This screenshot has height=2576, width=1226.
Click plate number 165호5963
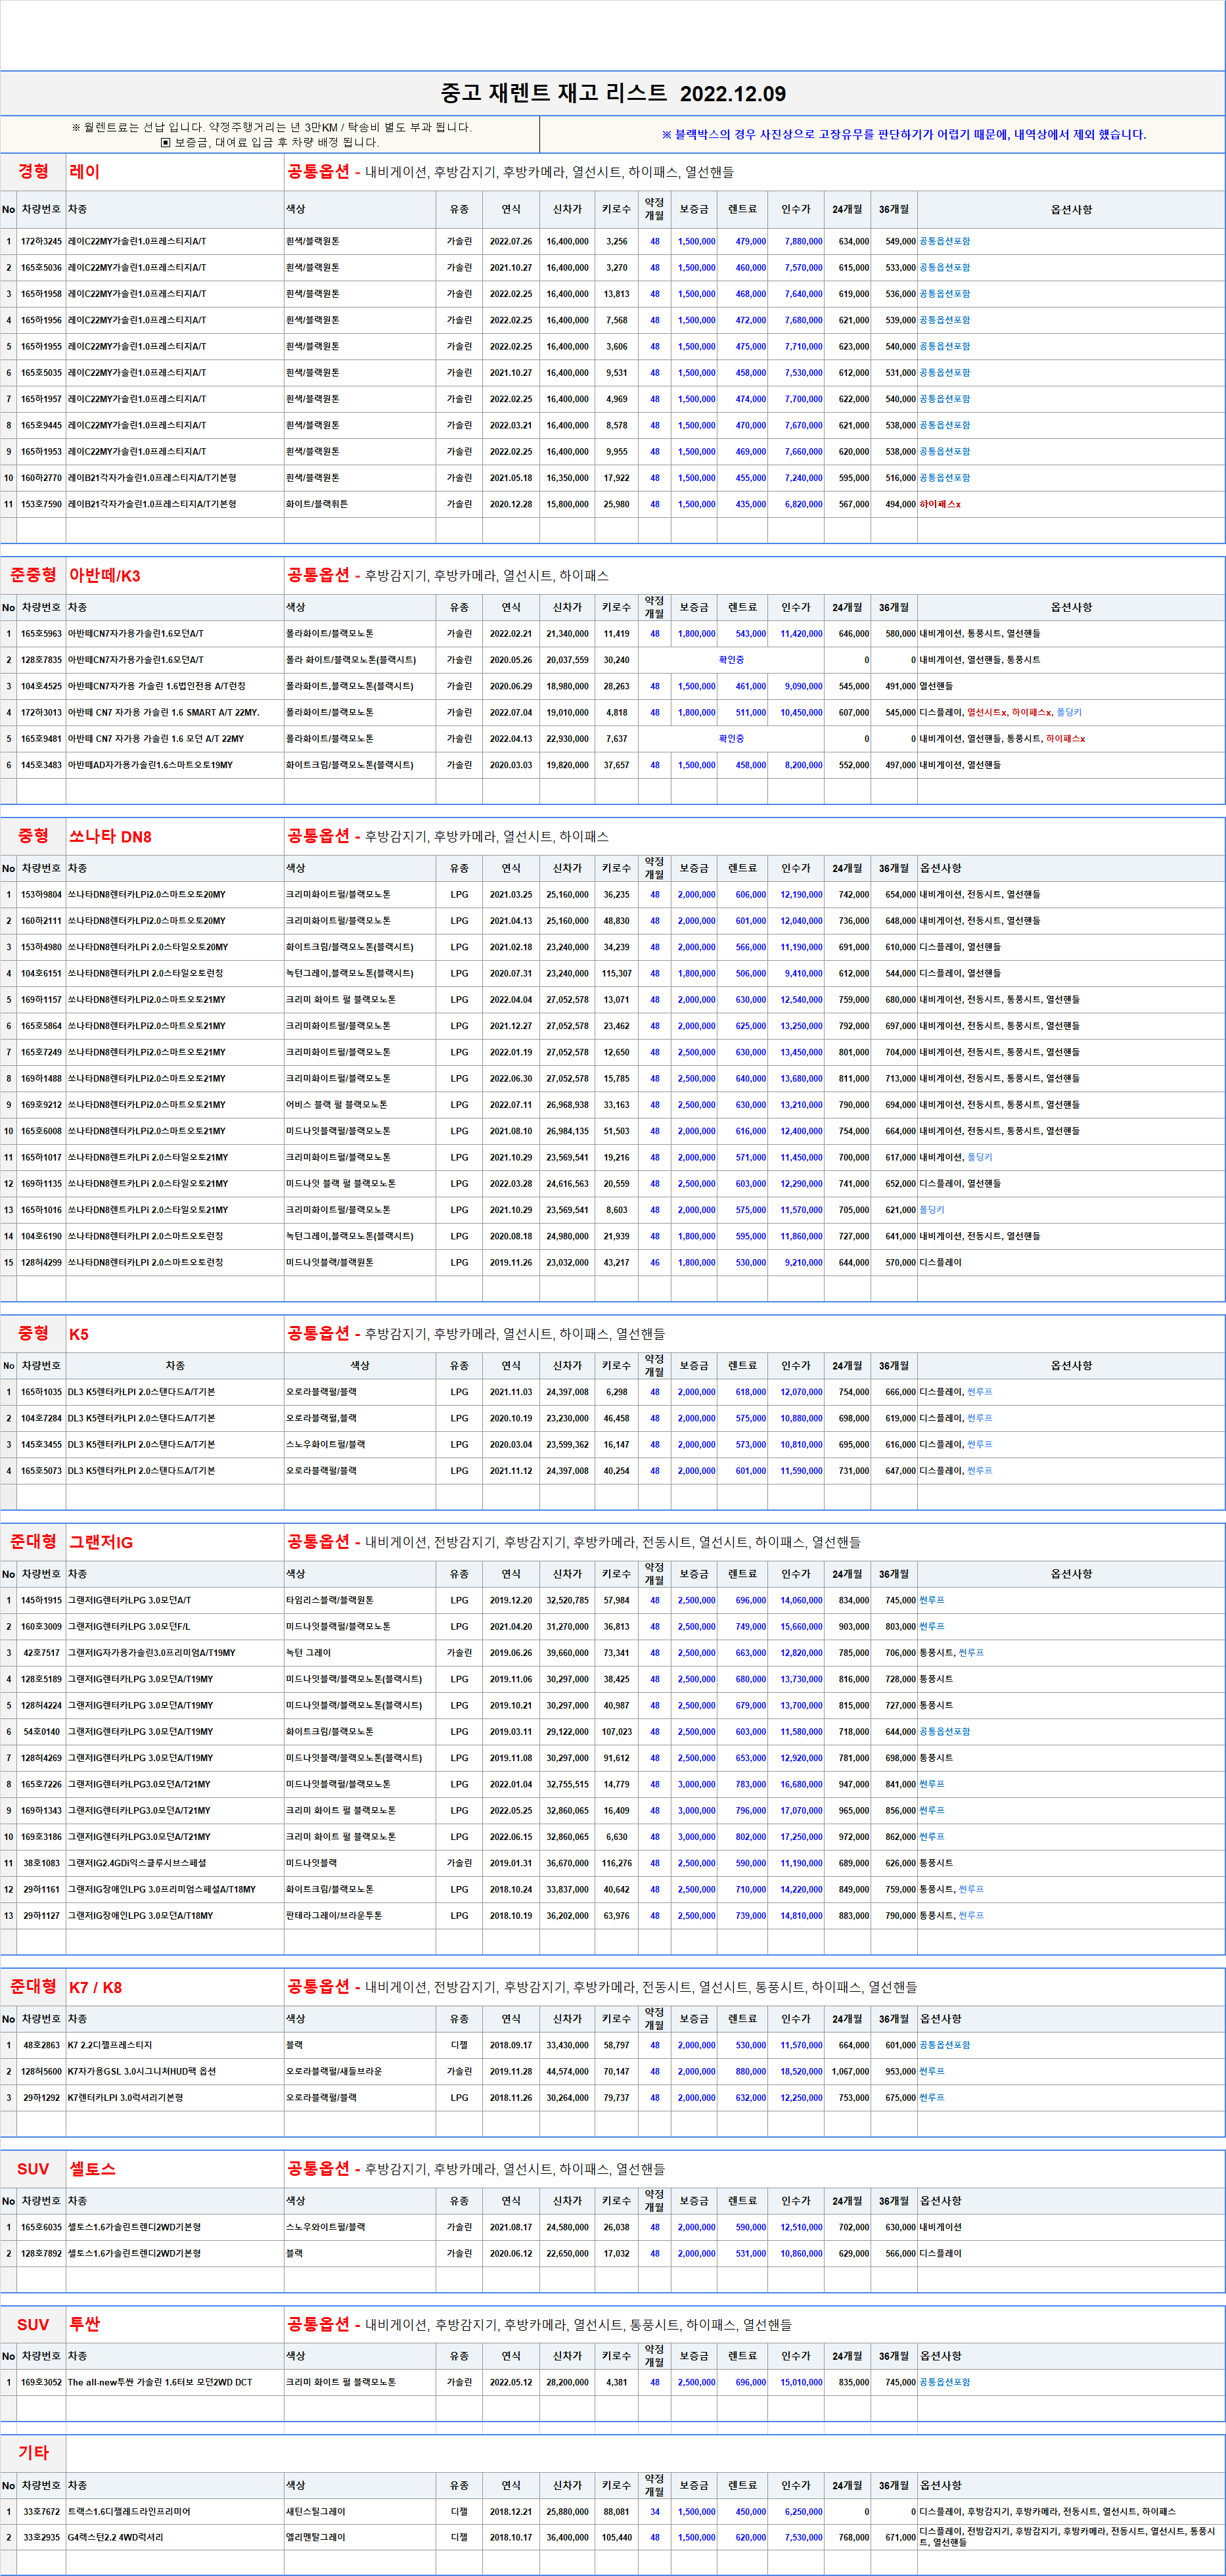pos(41,634)
